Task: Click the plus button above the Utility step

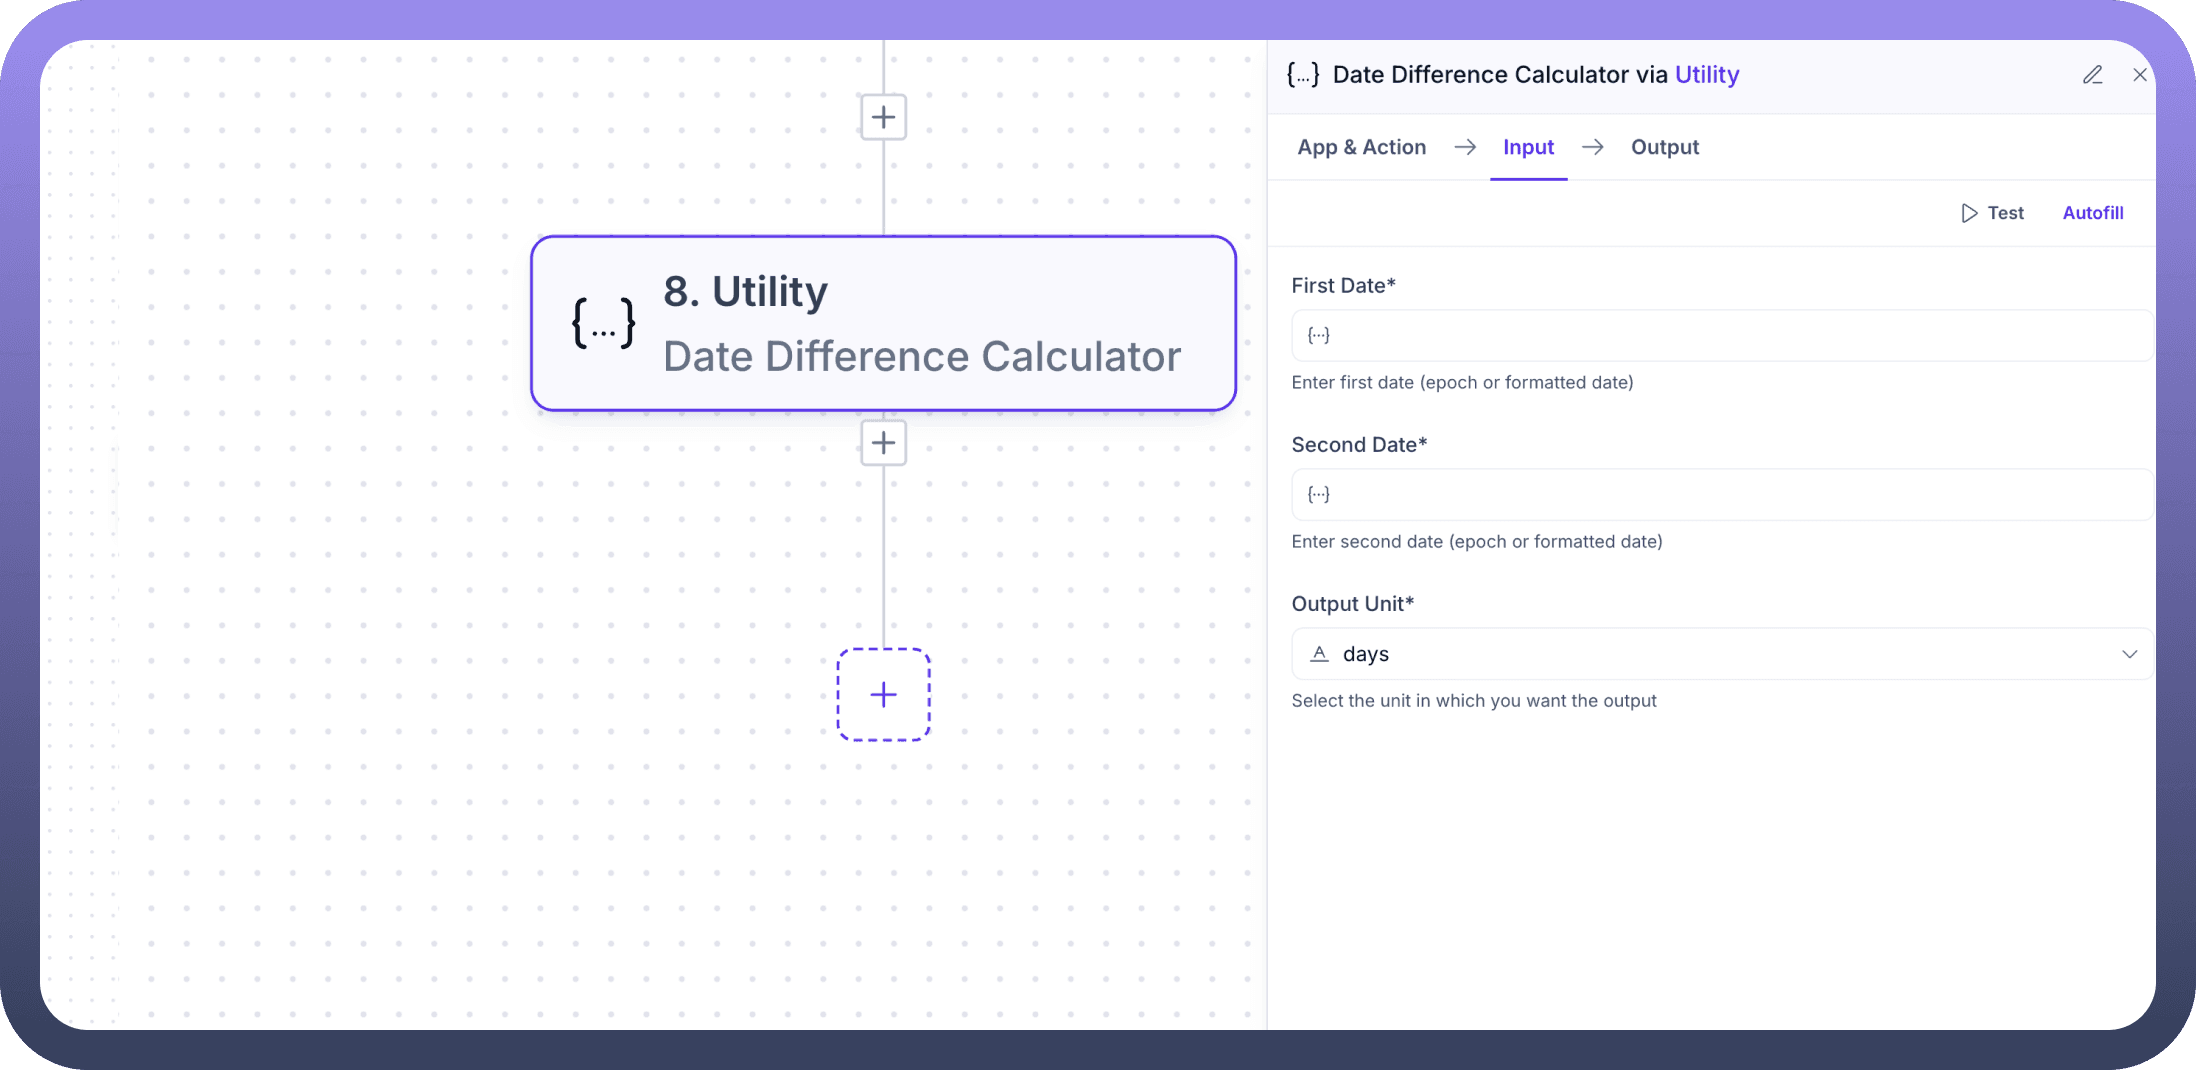Action: (883, 117)
